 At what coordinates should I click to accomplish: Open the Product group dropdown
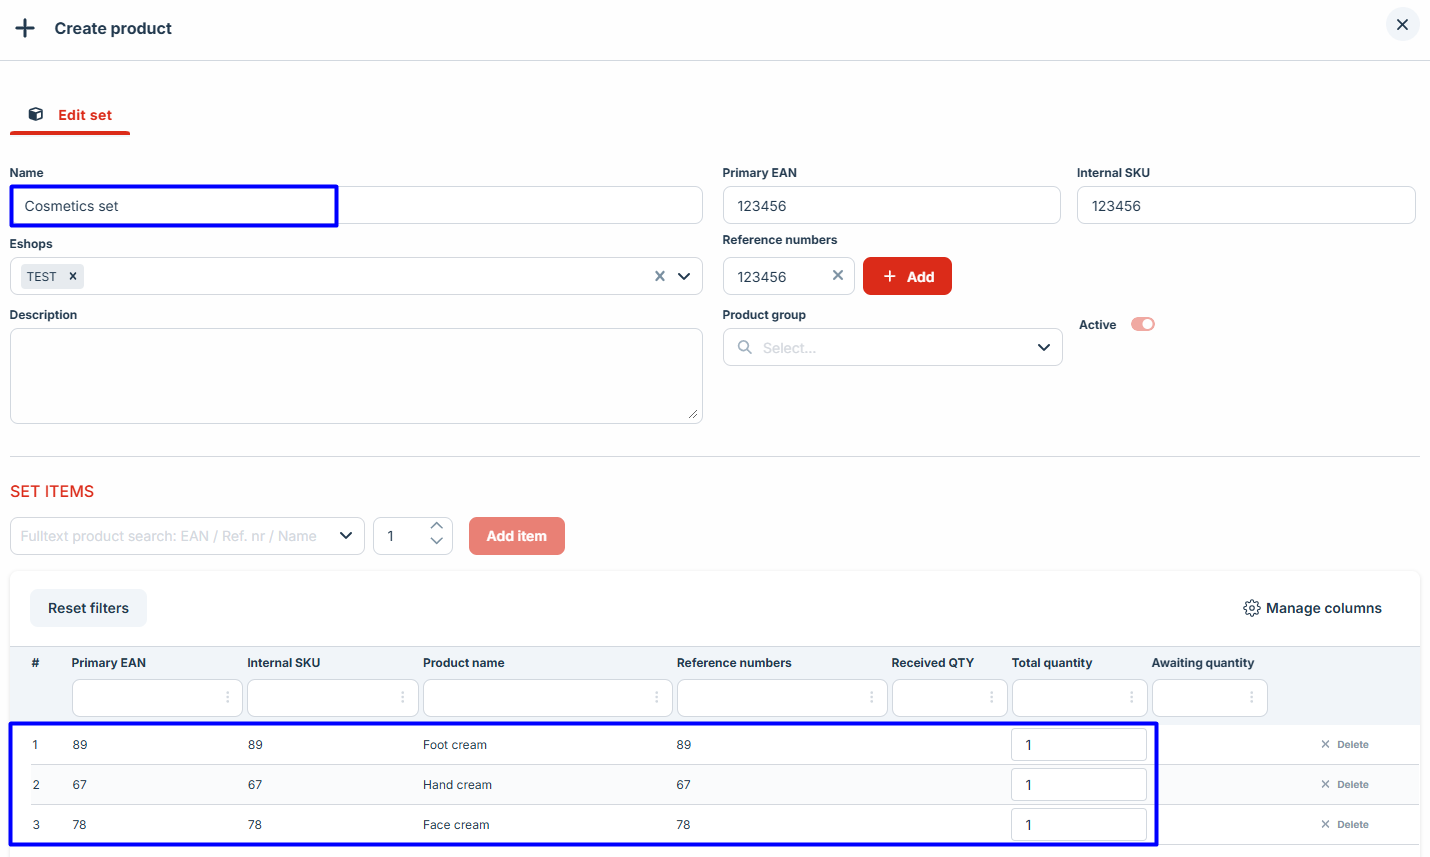click(1043, 347)
